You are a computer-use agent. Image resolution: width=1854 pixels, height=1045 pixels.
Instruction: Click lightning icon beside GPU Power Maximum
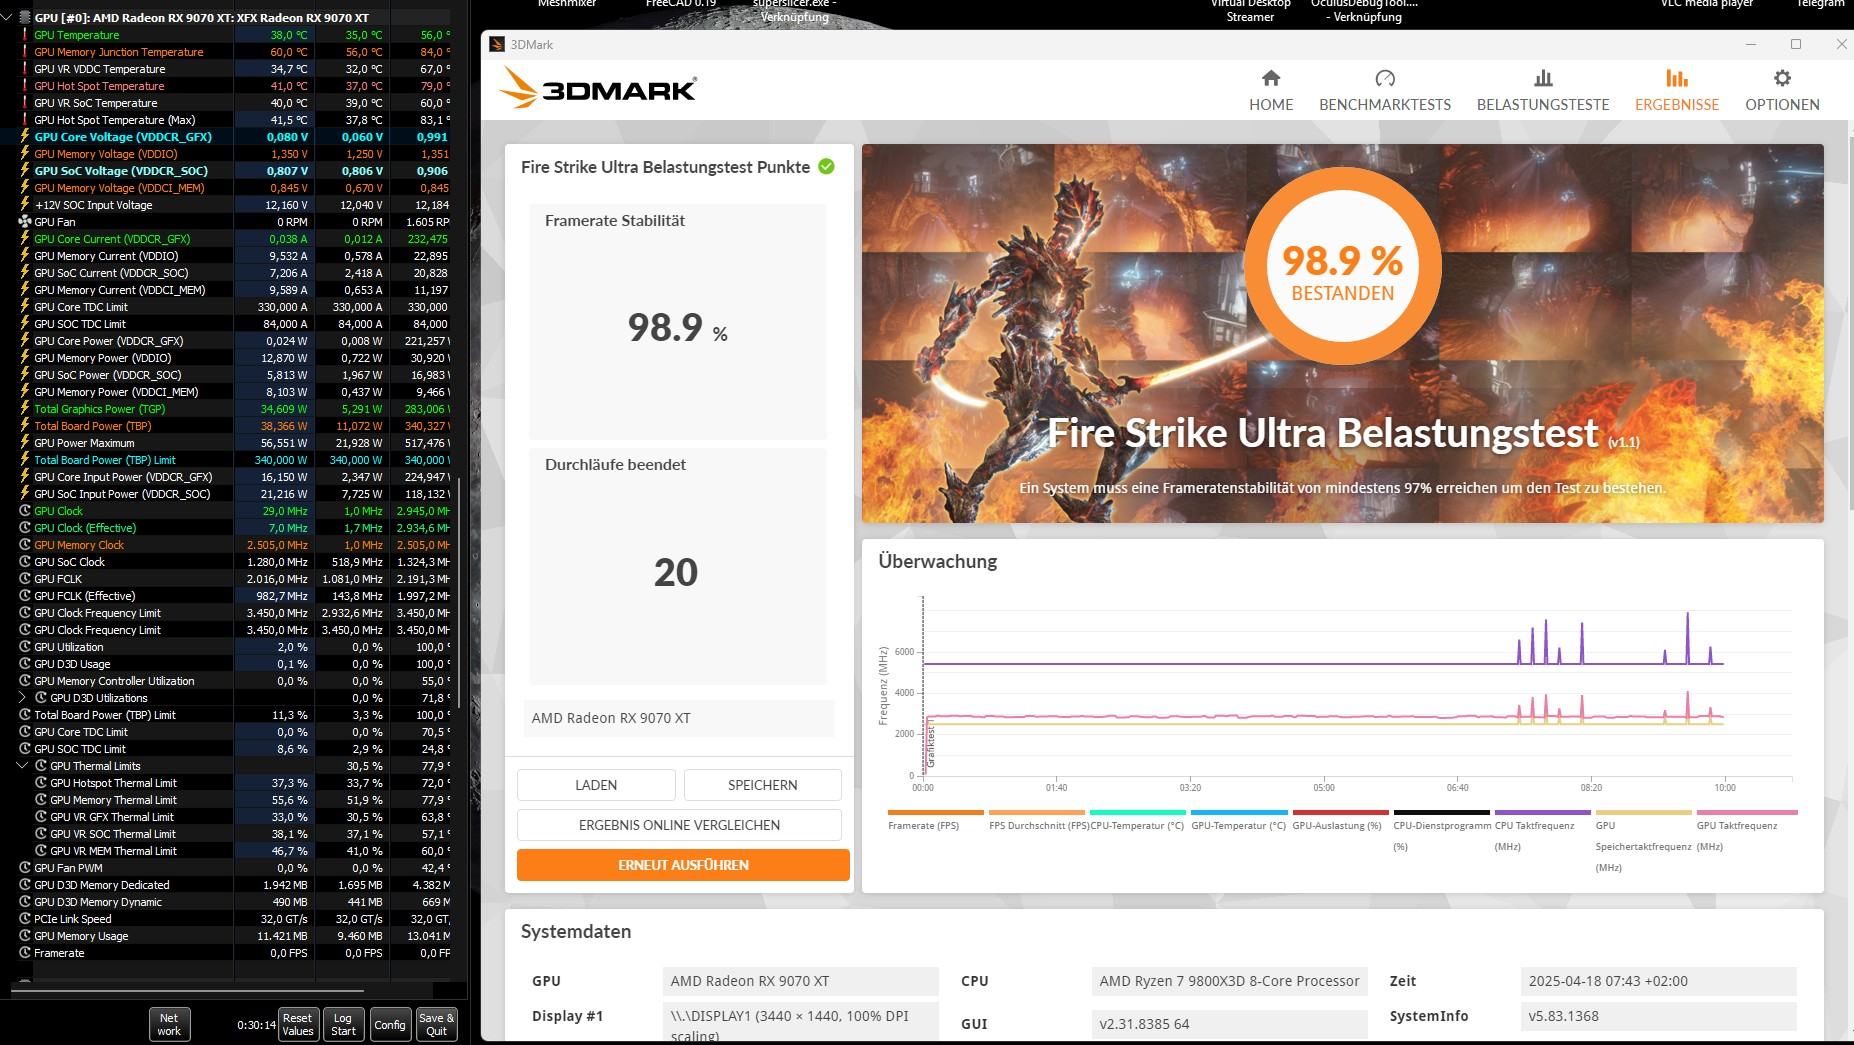(25, 443)
